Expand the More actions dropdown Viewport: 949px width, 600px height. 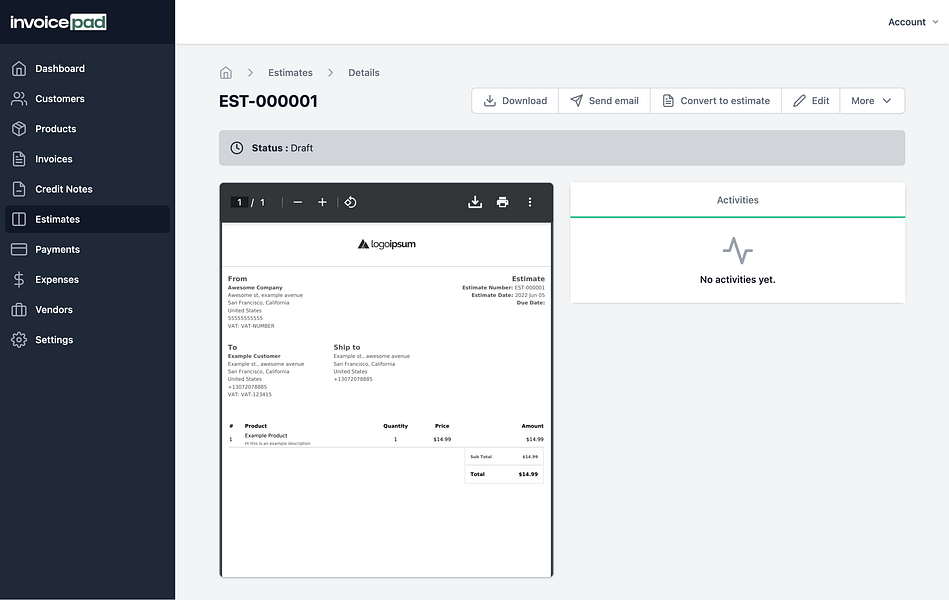point(872,101)
